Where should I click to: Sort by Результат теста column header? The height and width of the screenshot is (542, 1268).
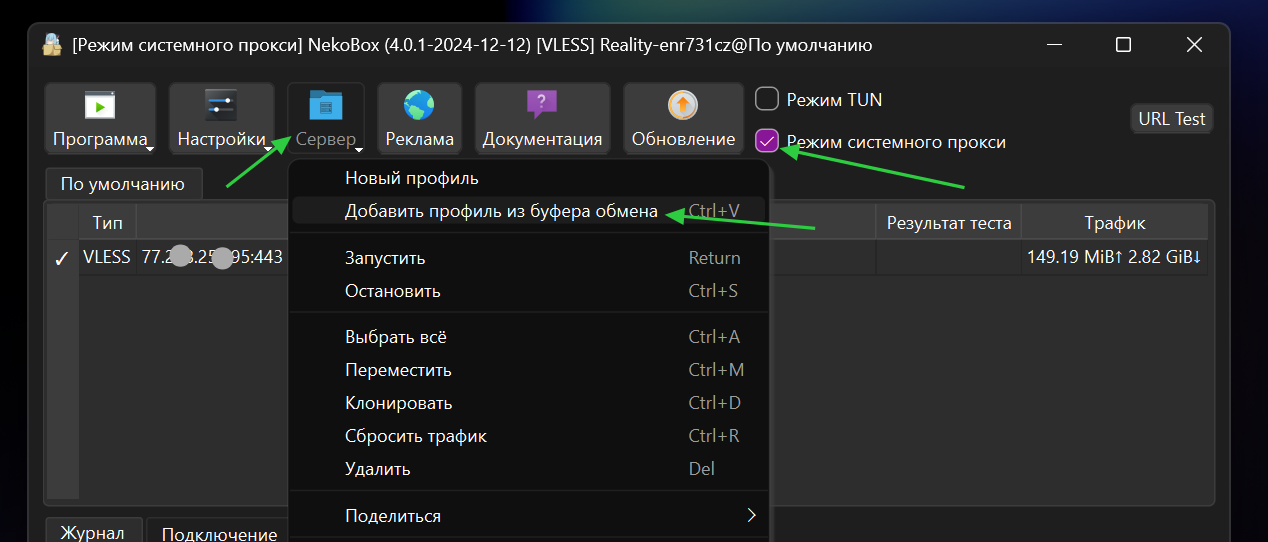(948, 223)
